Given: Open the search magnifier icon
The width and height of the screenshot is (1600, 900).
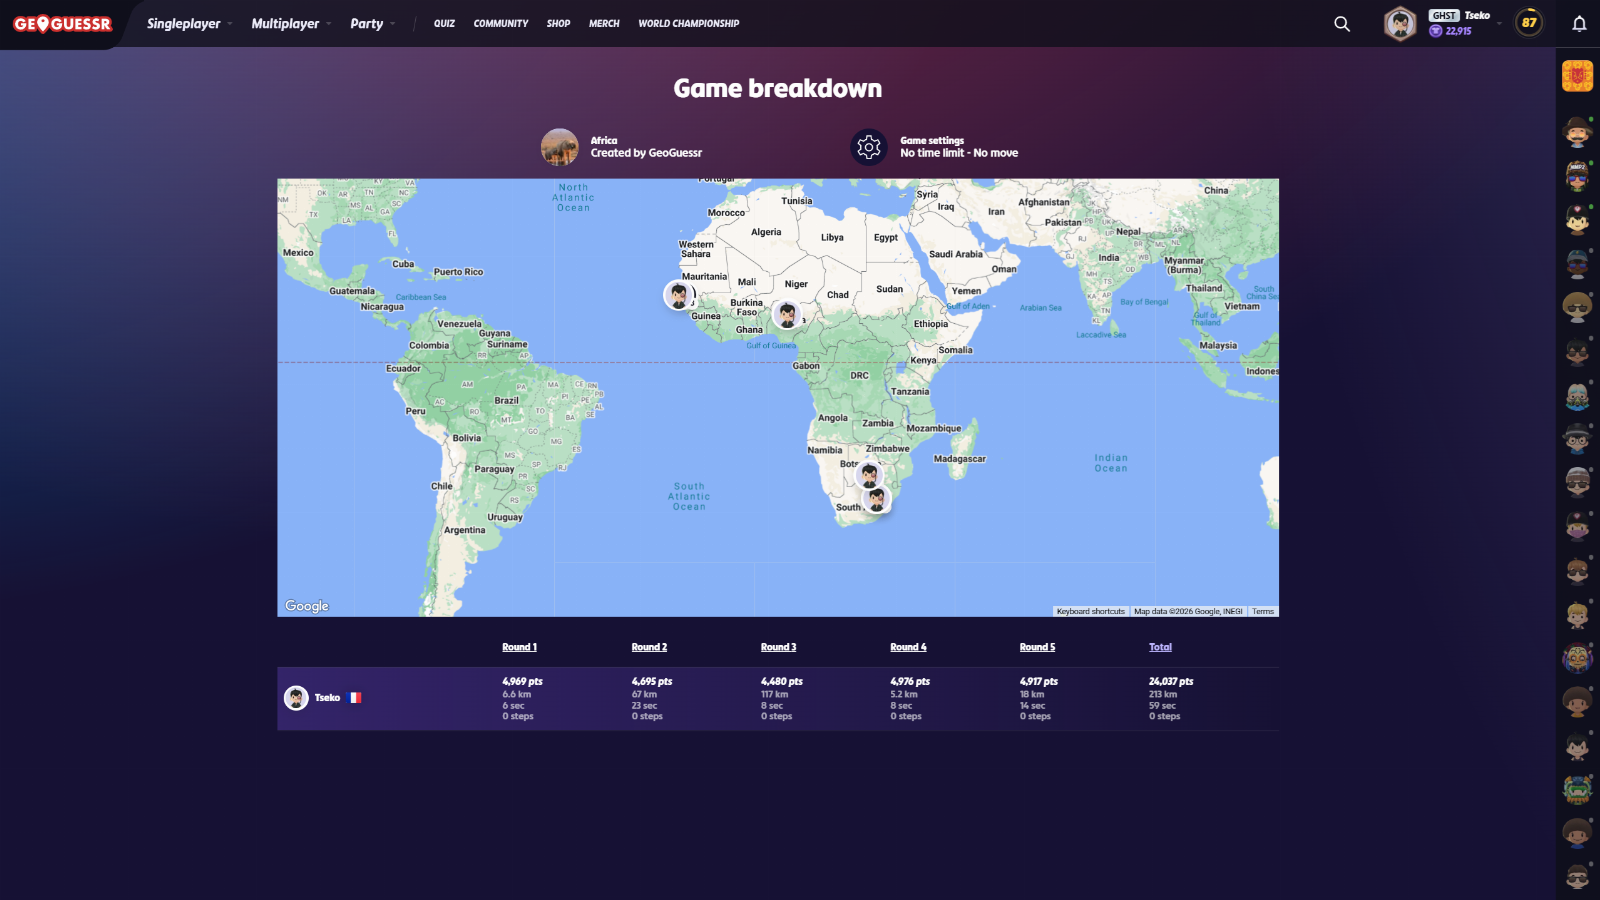Looking at the screenshot, I should [x=1342, y=24].
